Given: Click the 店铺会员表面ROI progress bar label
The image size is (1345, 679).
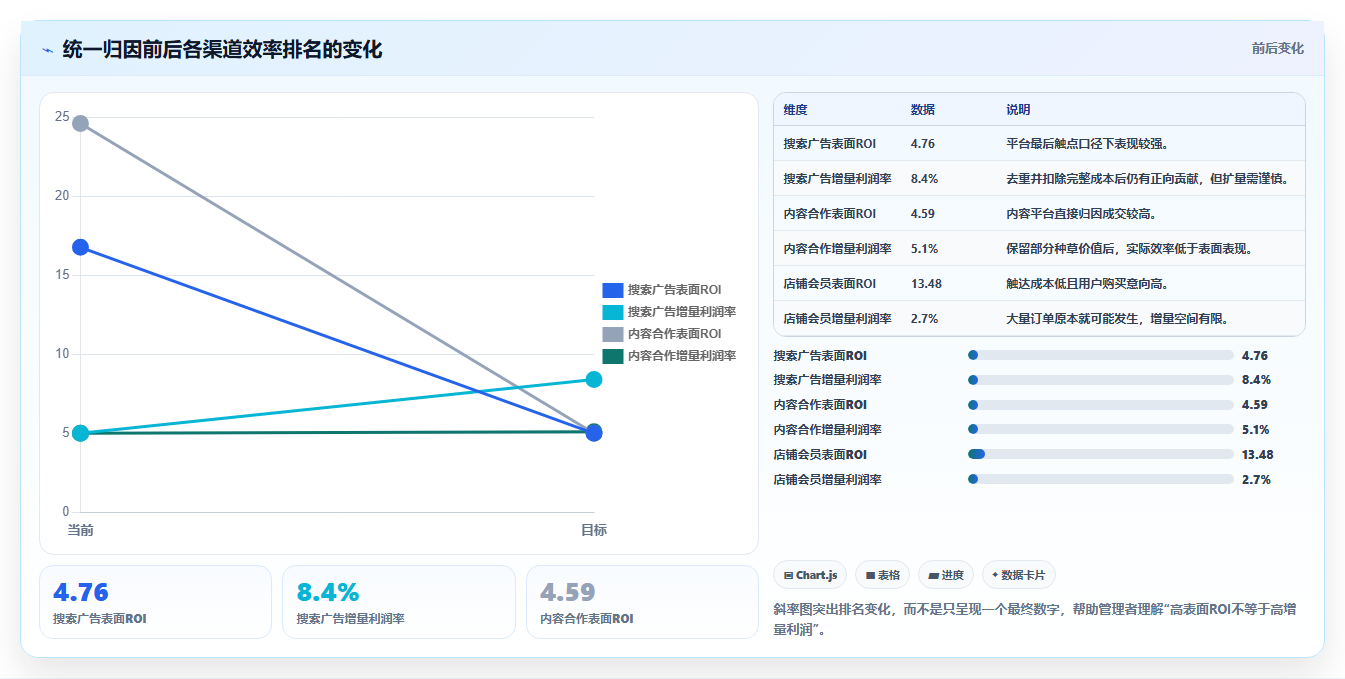Looking at the screenshot, I should tap(820, 455).
